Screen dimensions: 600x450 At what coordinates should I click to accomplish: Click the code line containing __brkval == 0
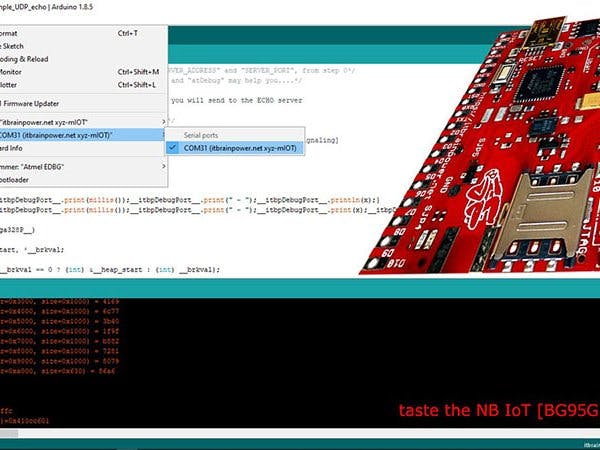pos(110,270)
